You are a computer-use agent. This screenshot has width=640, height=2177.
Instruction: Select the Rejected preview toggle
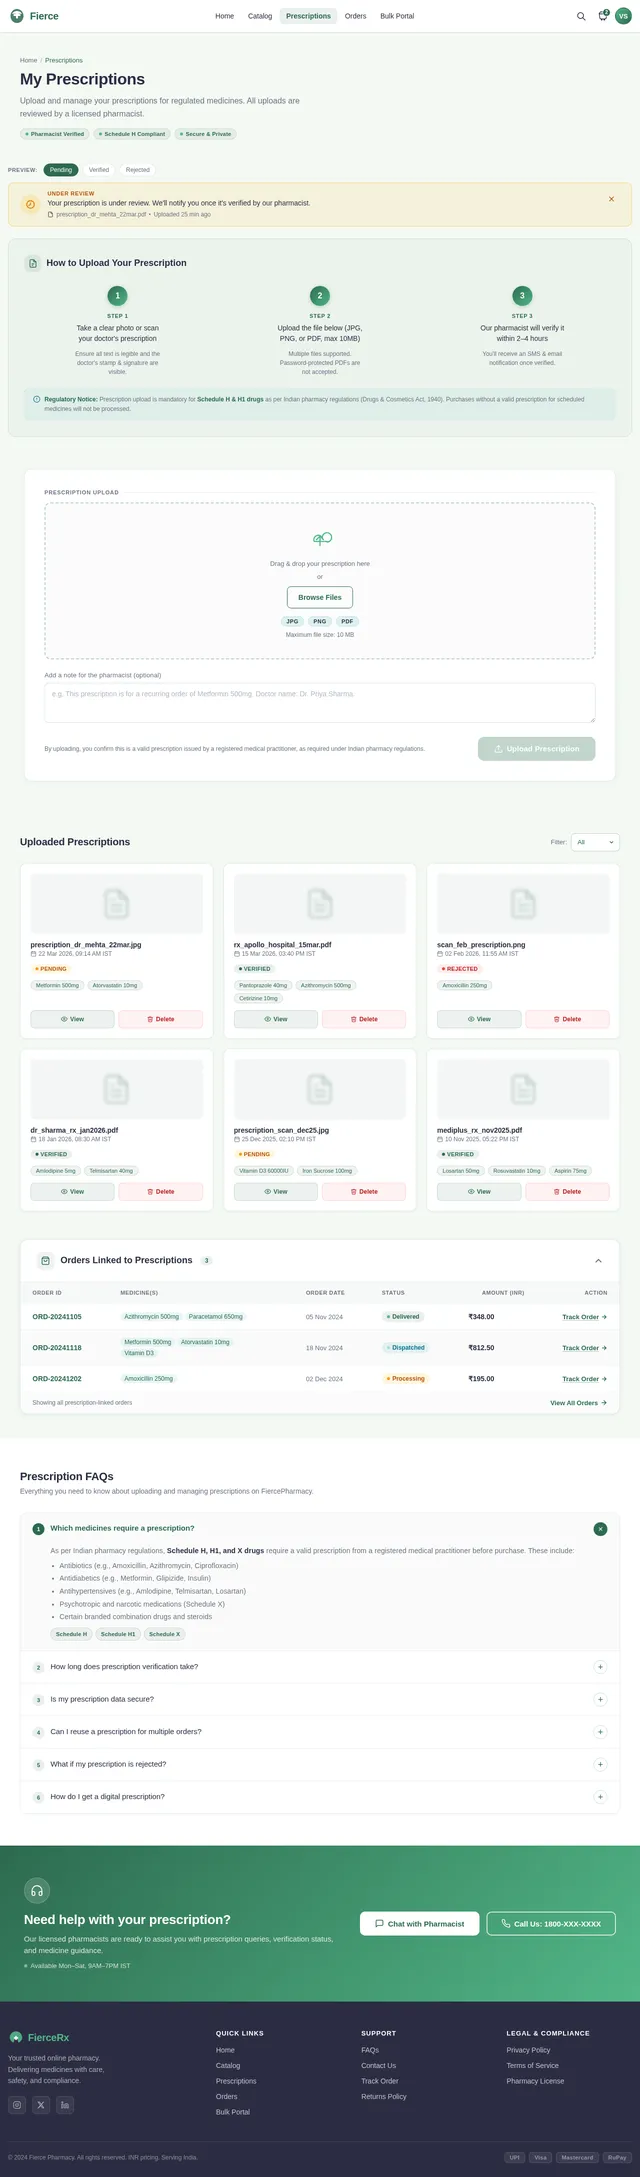[138, 170]
